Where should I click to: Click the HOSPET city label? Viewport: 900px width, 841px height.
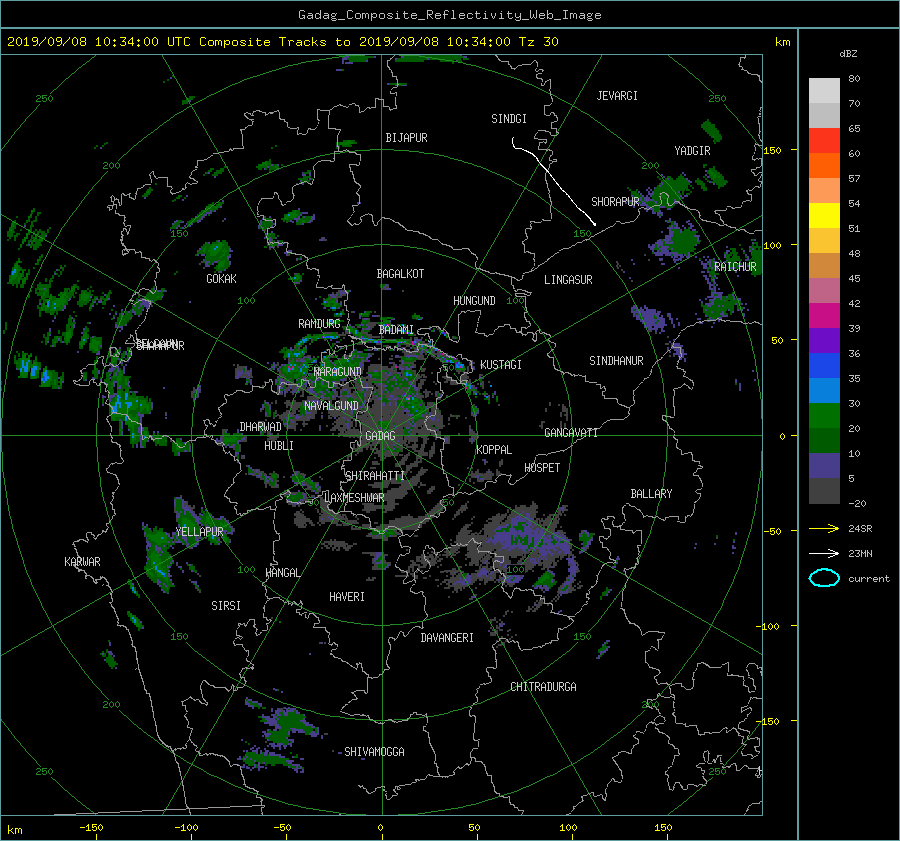coord(542,468)
